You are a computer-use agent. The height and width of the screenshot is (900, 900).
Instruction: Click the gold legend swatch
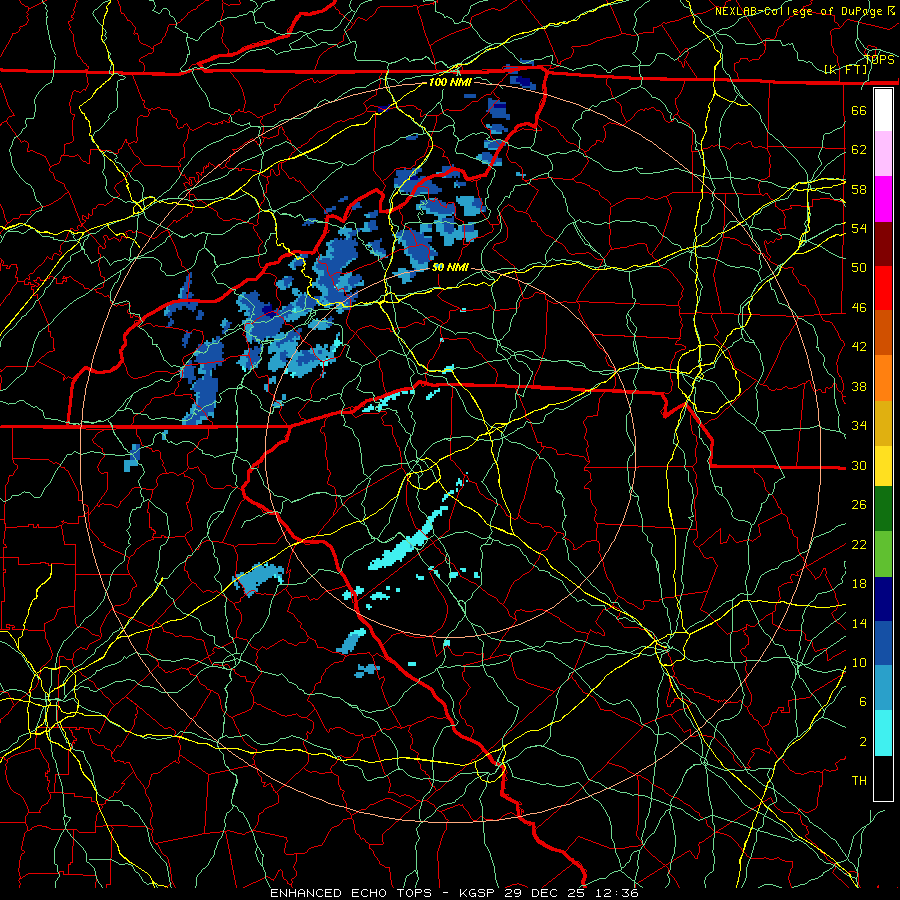tap(883, 423)
